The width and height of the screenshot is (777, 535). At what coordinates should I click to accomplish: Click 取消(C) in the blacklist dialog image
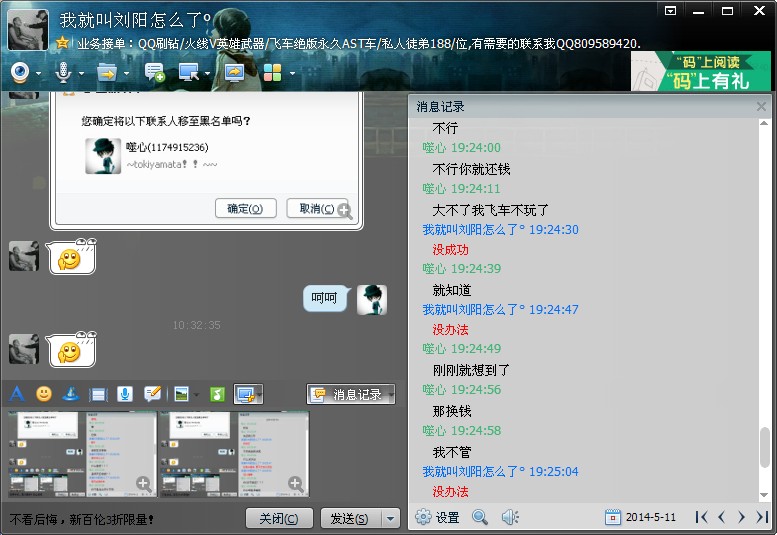[x=316, y=209]
